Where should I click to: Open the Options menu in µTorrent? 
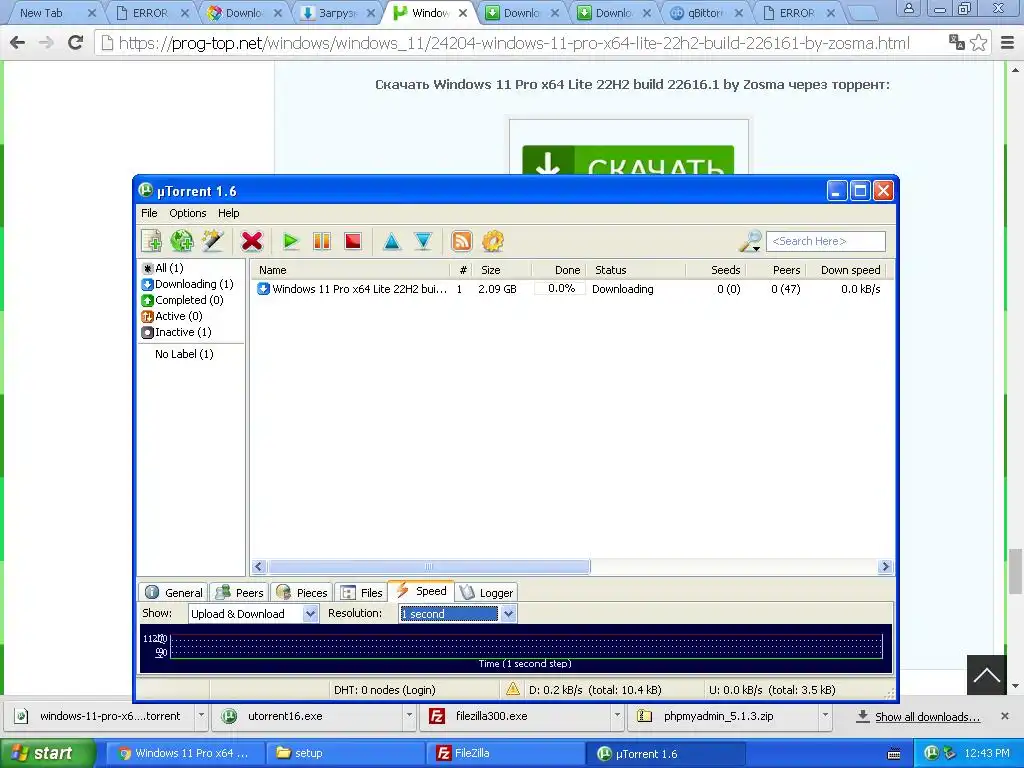tap(187, 213)
